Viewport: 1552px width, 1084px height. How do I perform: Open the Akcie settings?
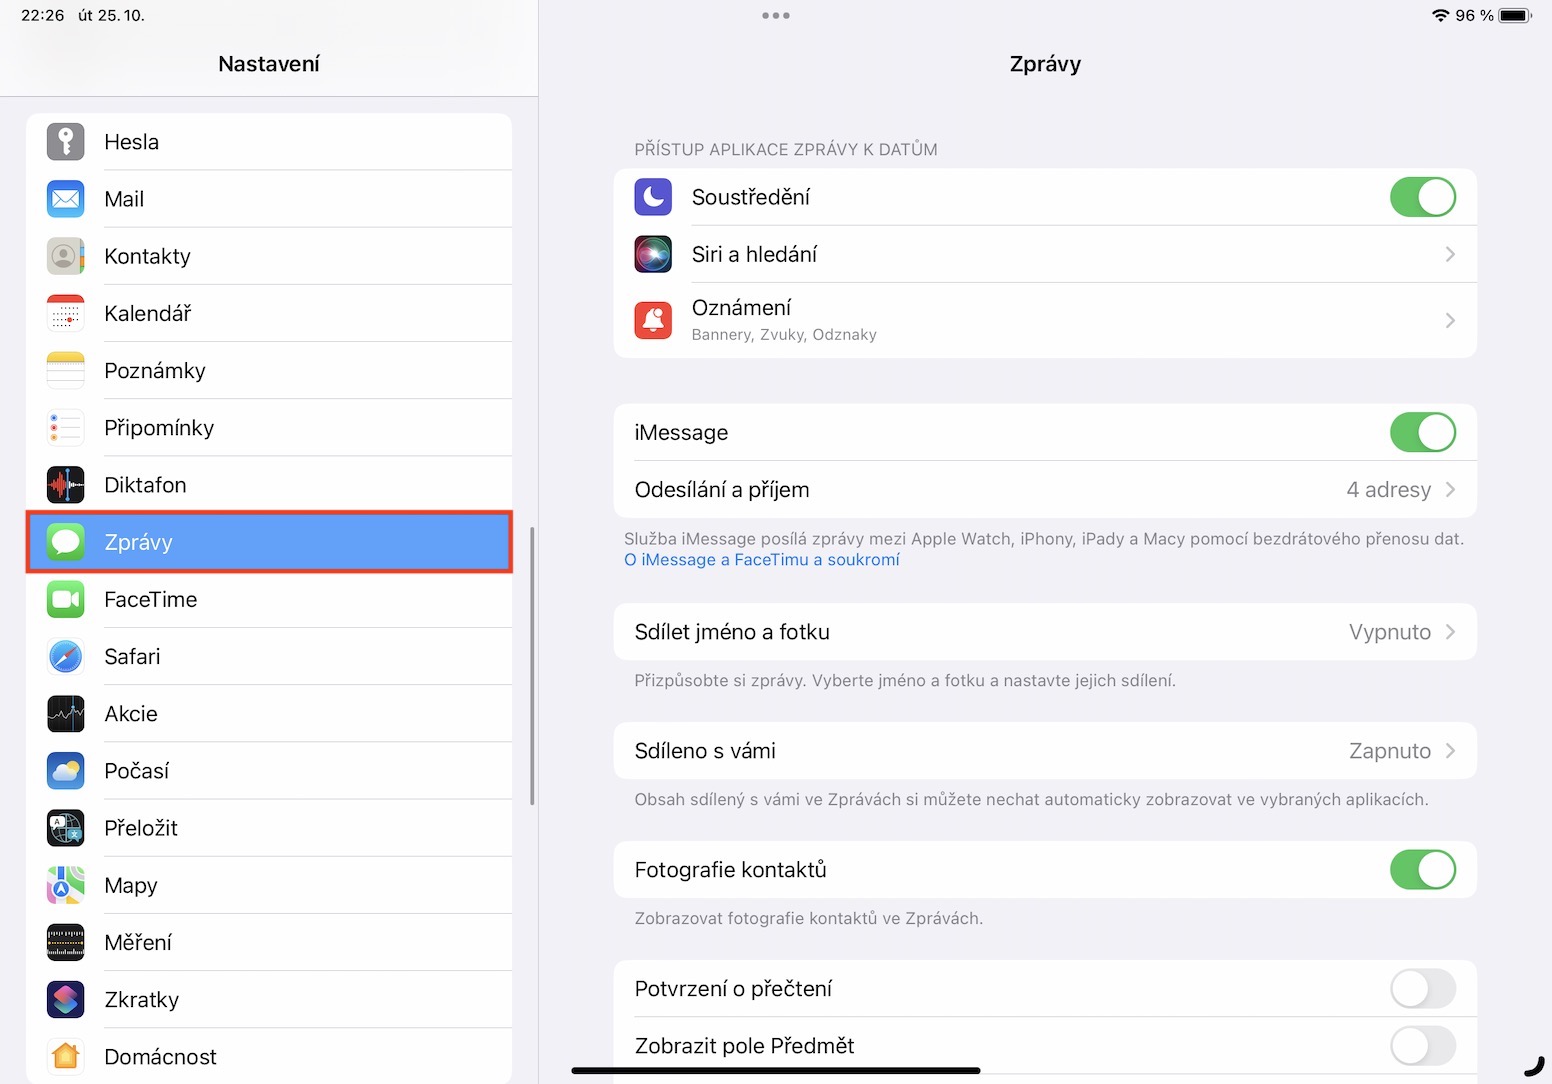269,714
